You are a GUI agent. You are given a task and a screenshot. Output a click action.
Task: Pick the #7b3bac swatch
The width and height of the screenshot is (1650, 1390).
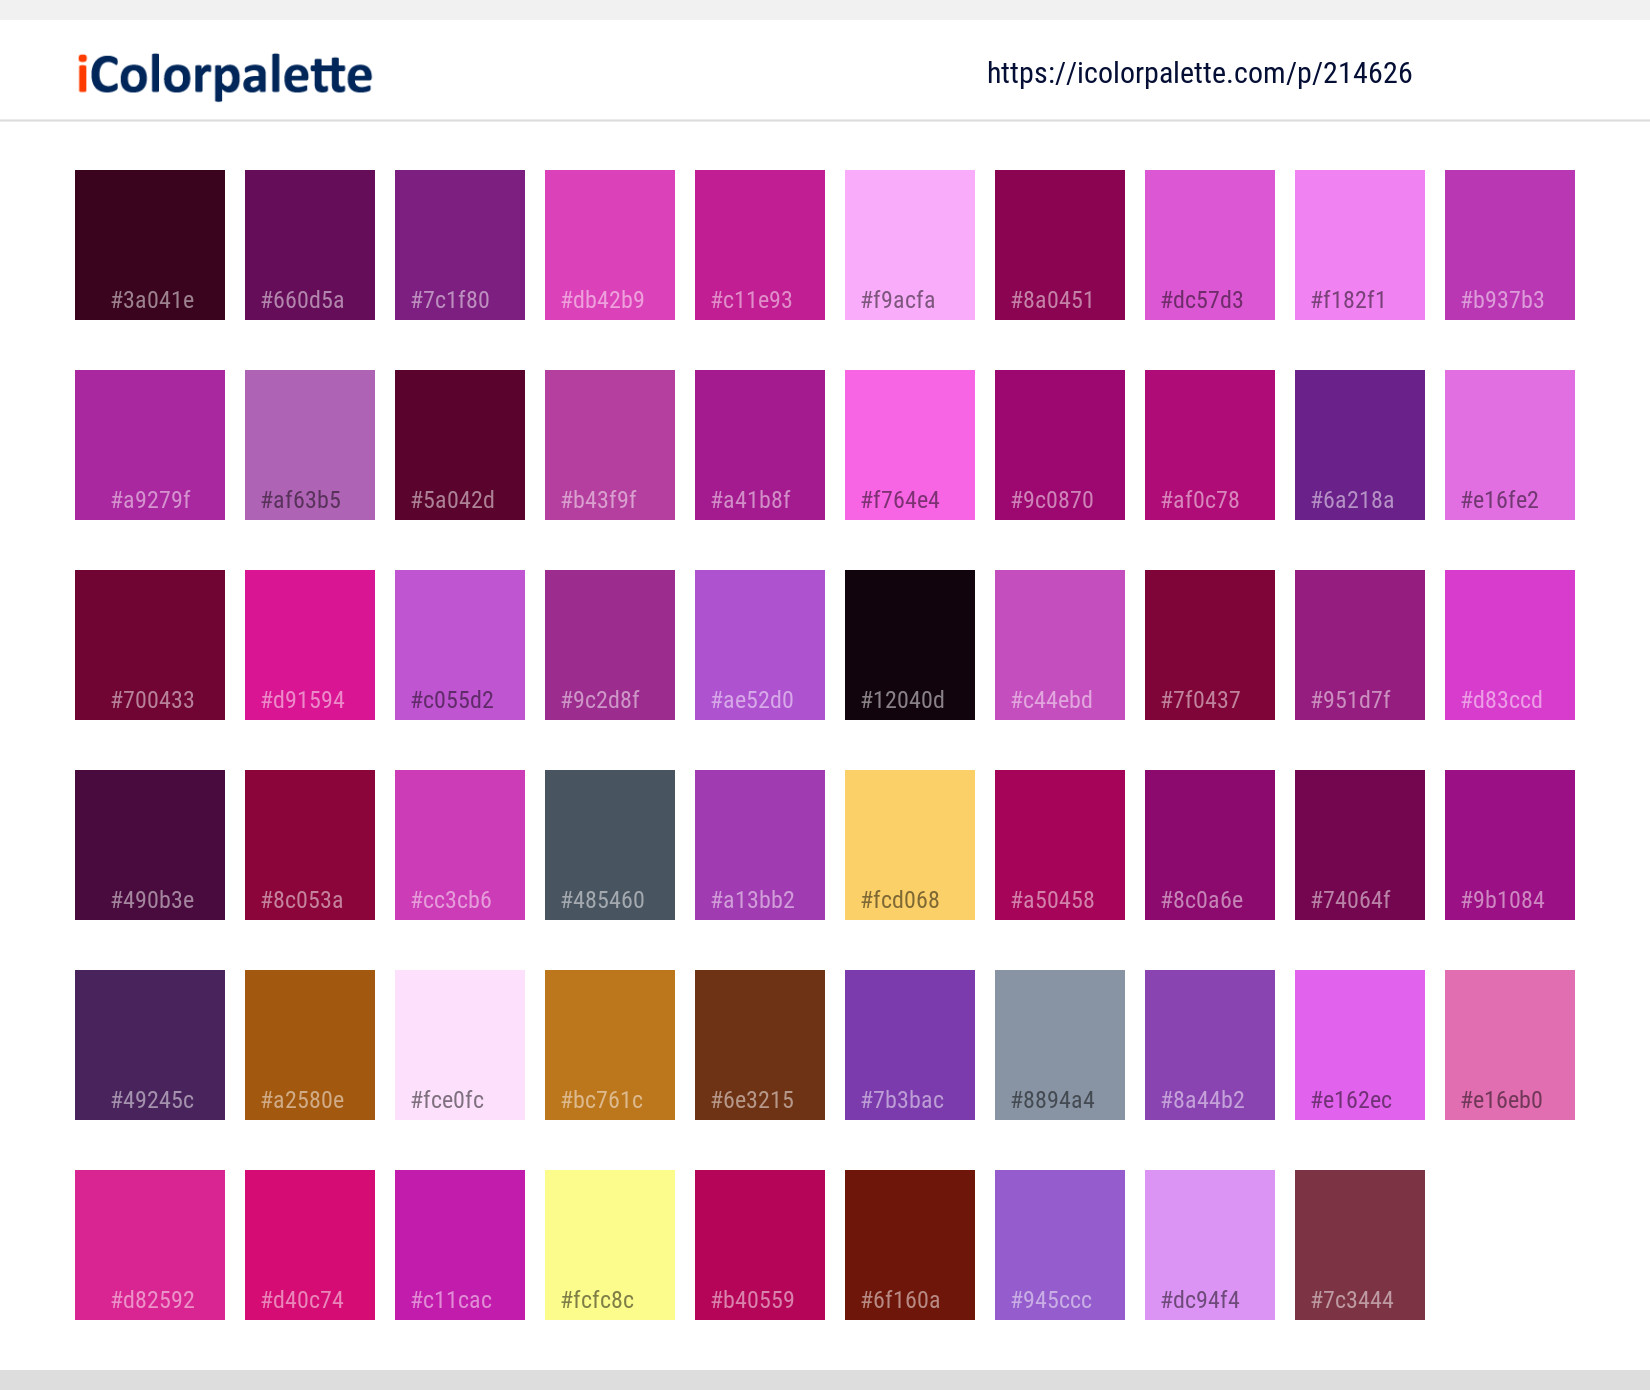910,1045
